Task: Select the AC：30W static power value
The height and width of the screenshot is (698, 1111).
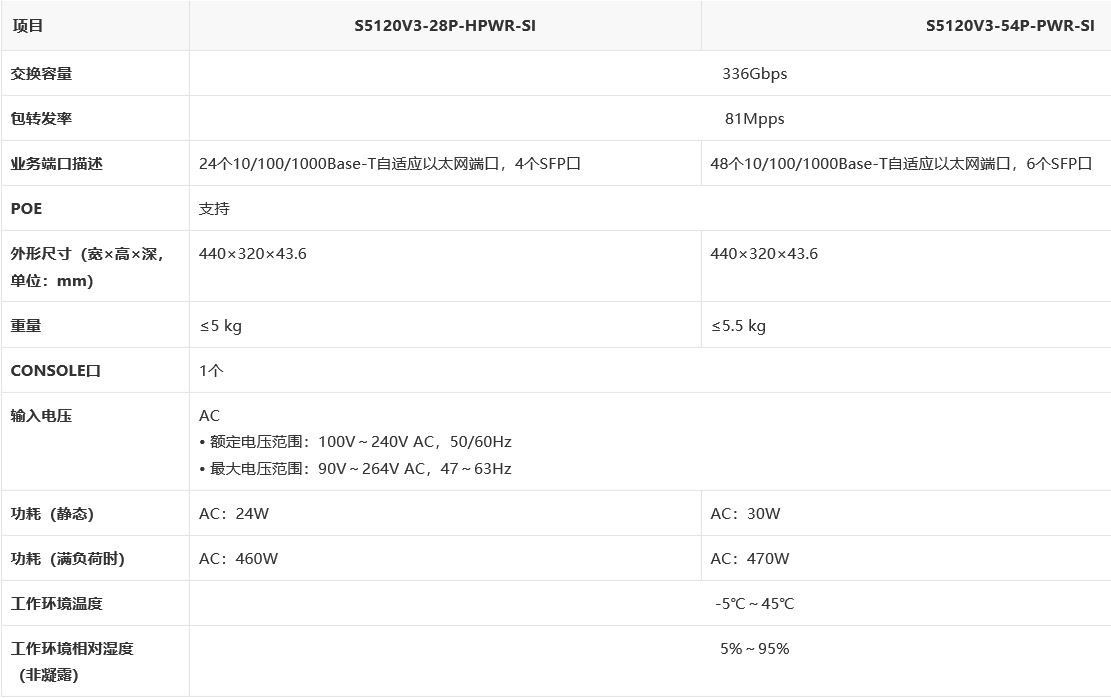Action: pyautogui.click(x=745, y=514)
